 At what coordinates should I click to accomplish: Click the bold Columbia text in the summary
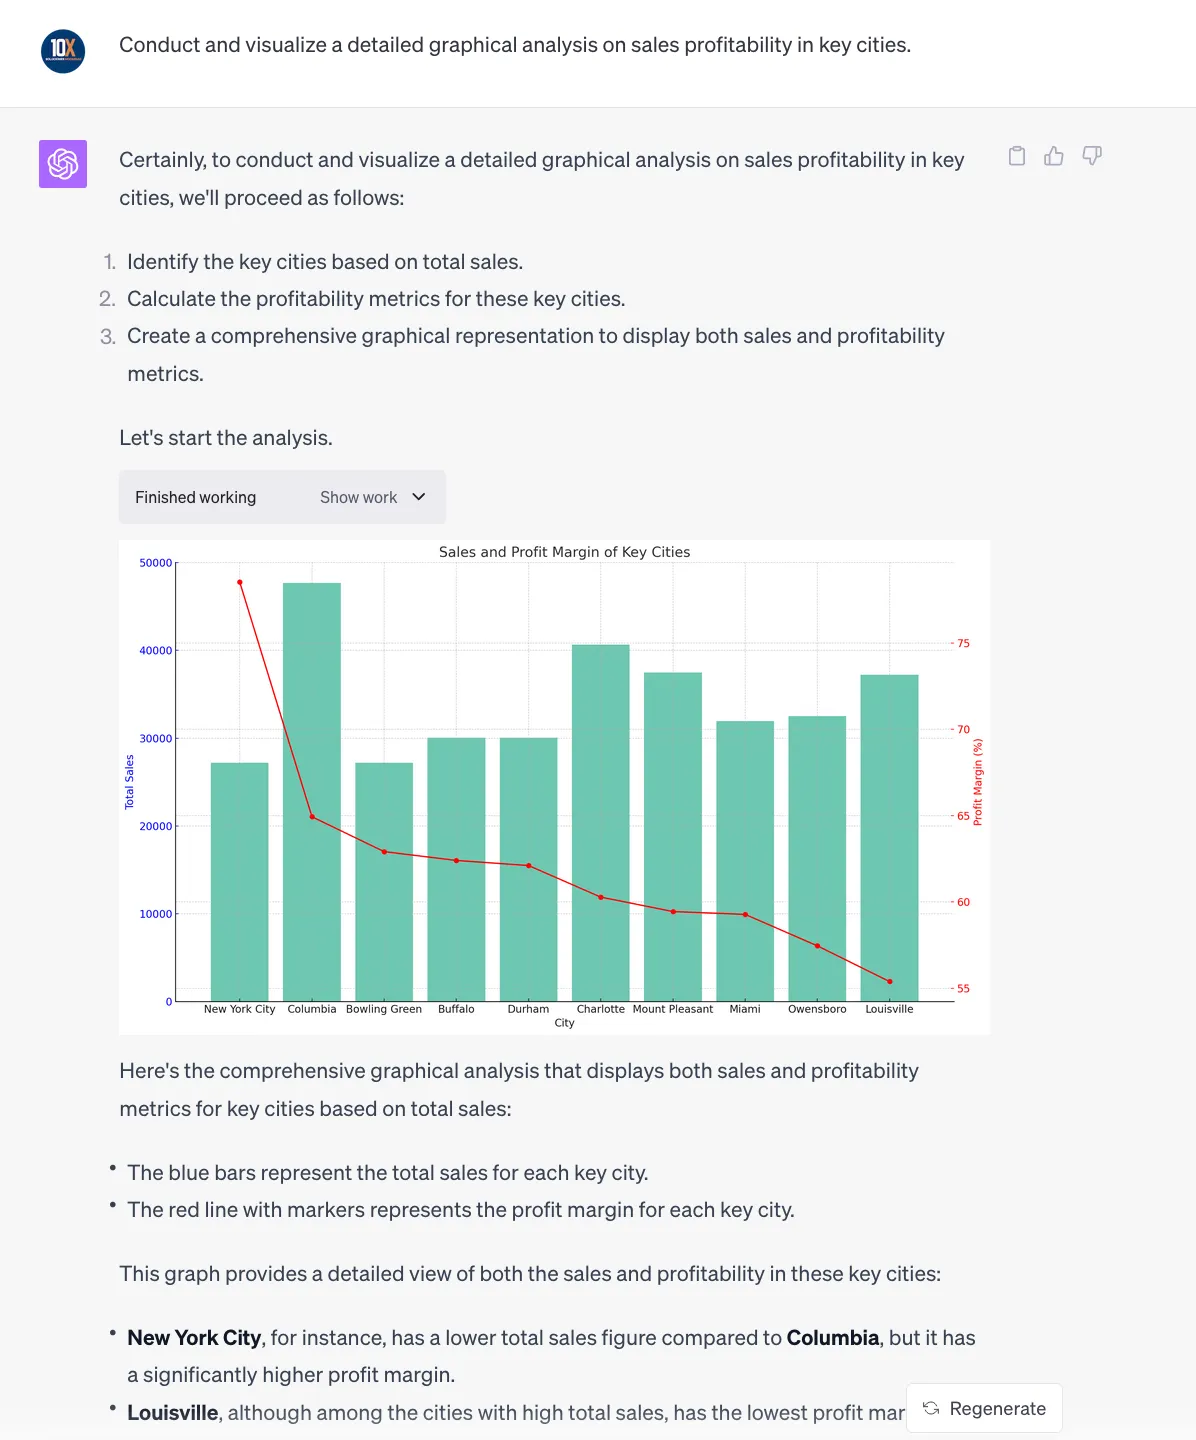click(833, 1338)
